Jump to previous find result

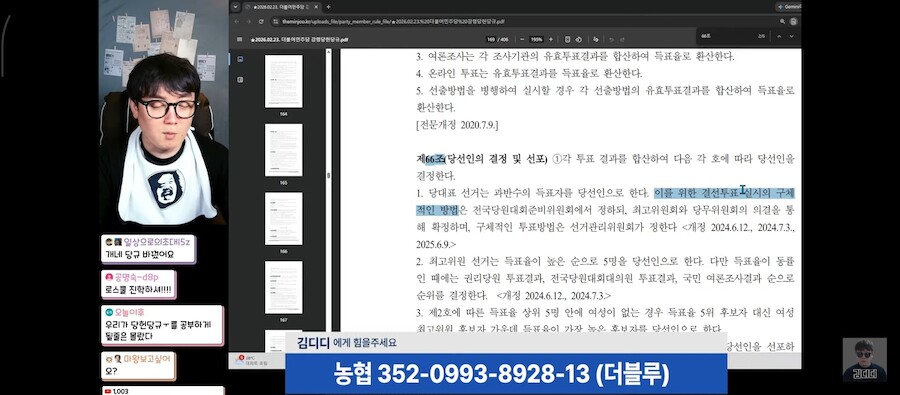[x=779, y=36]
